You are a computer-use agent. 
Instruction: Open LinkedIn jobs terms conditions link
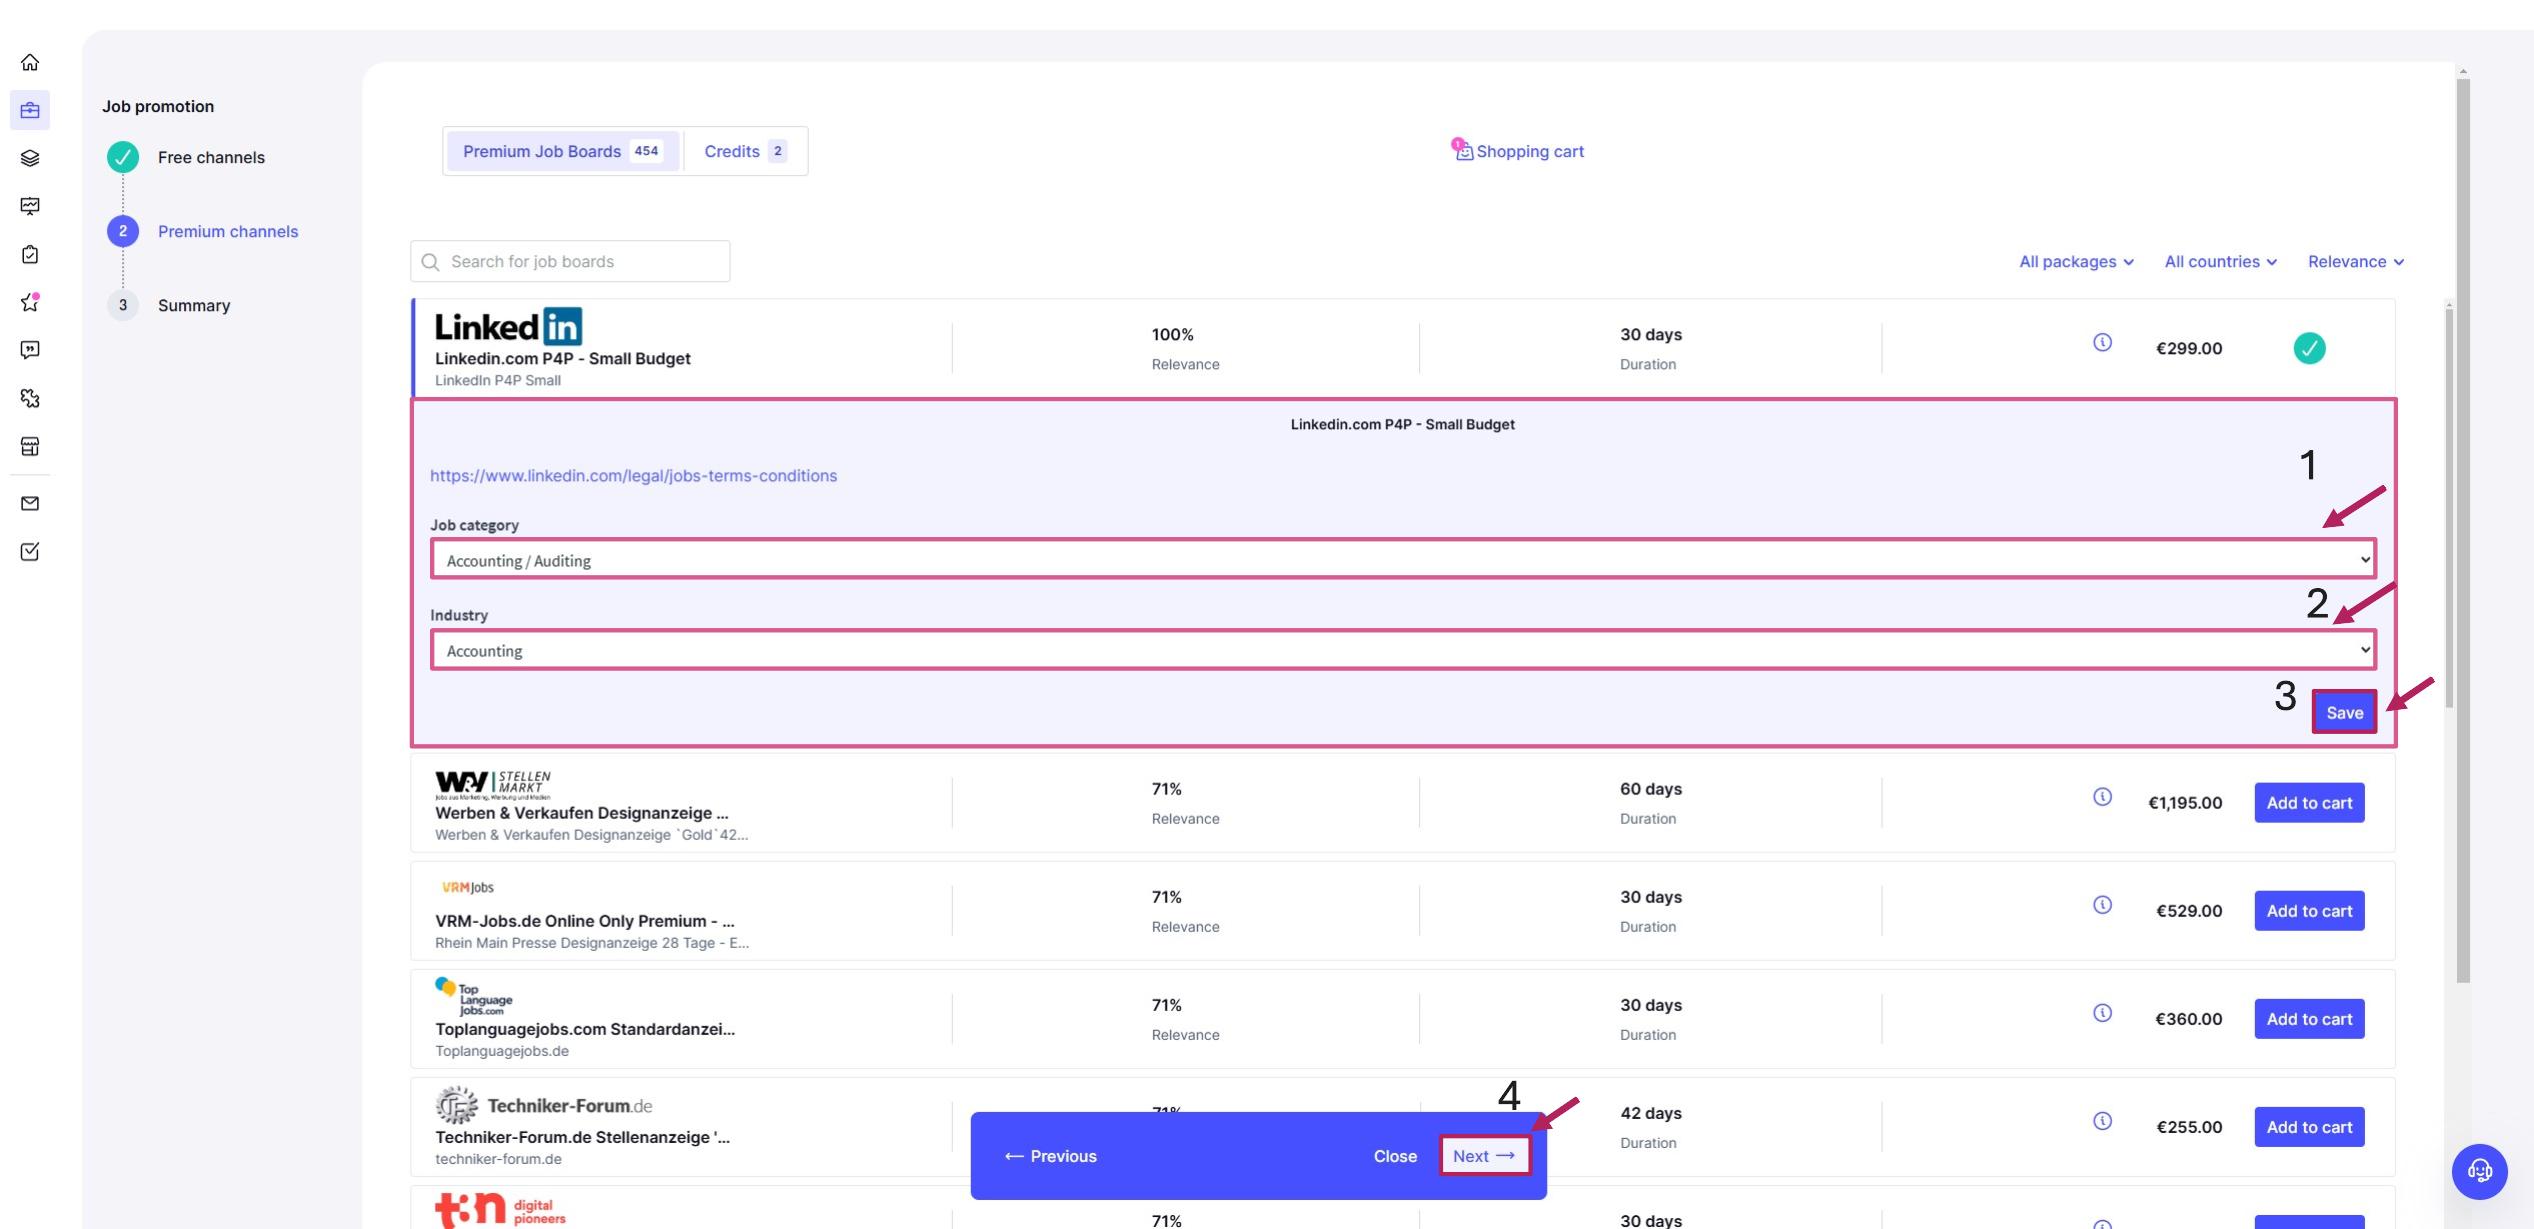pos(634,476)
